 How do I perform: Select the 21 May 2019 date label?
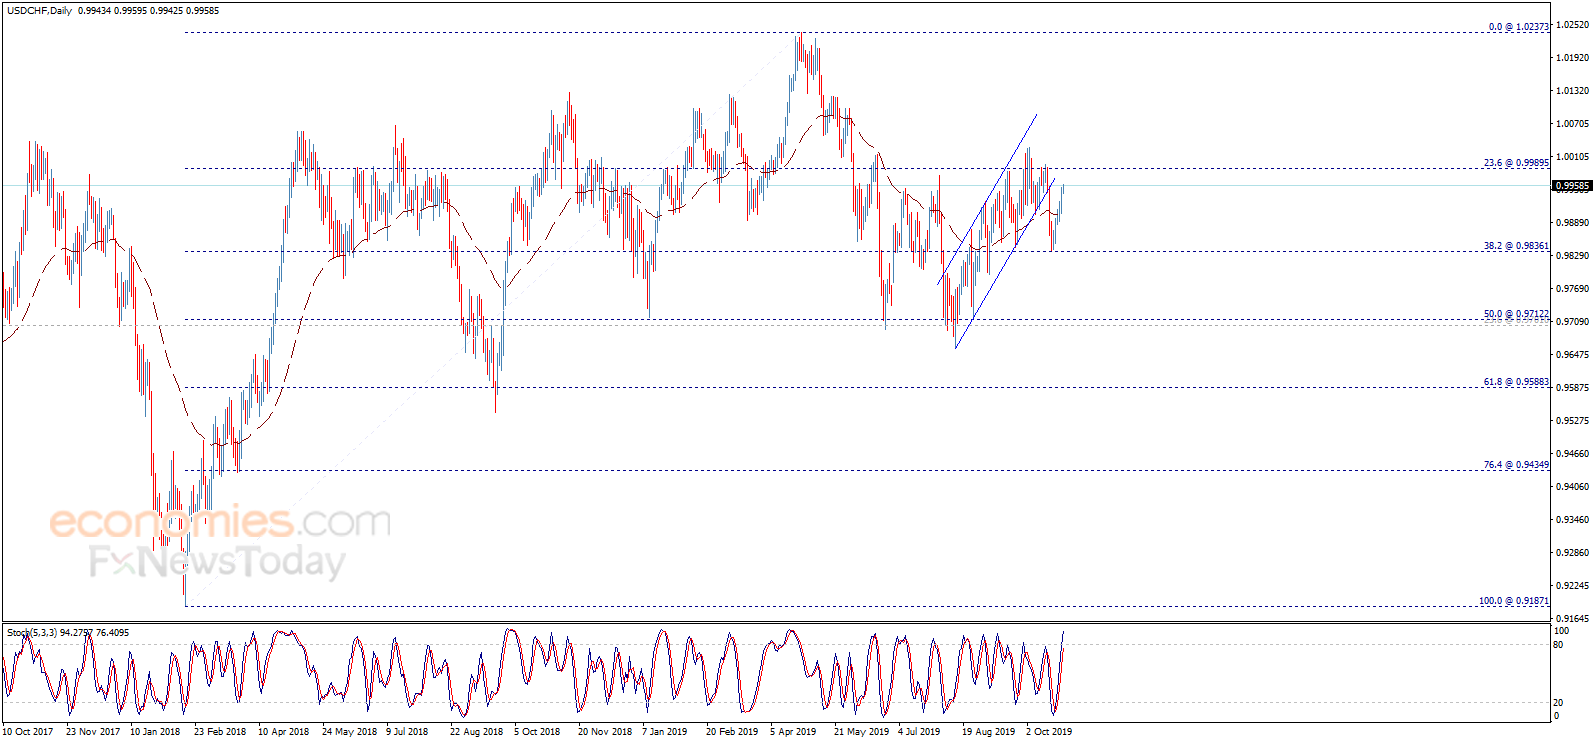862,732
